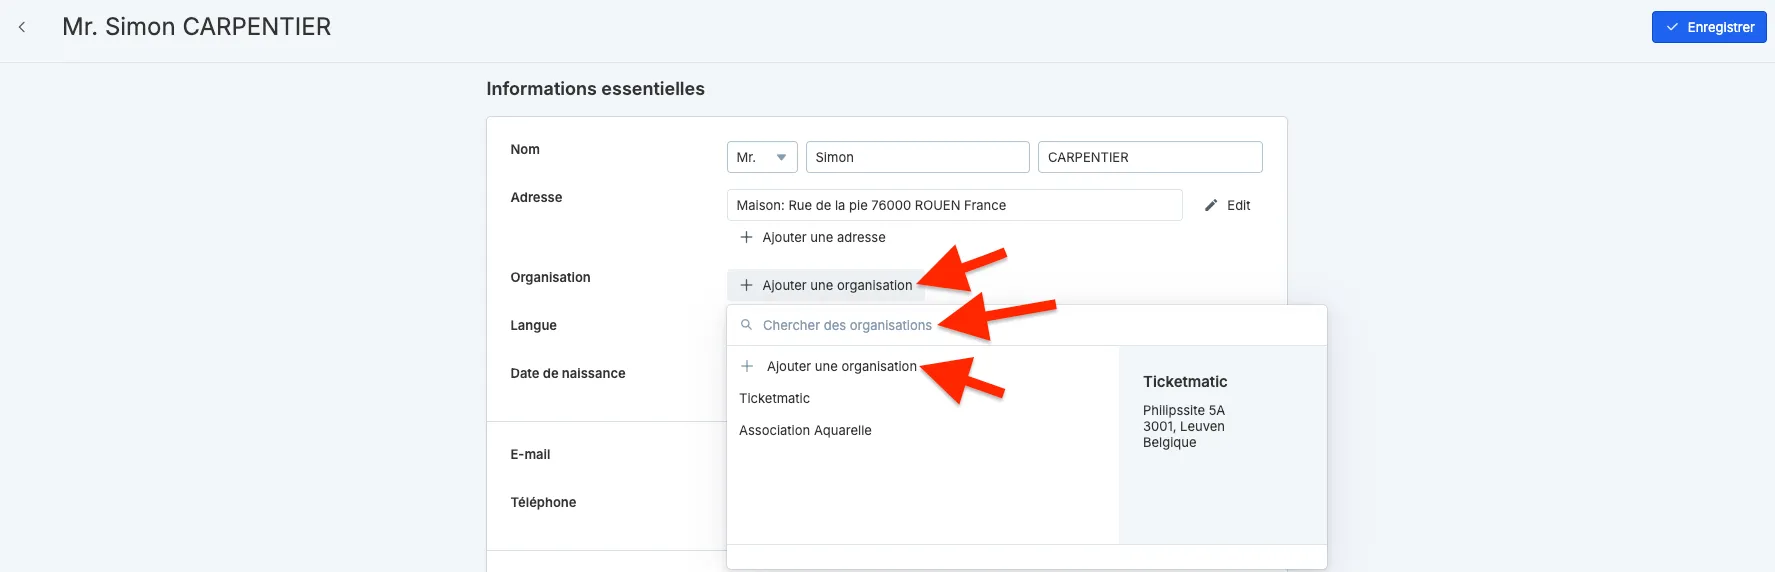Click the last name field CARPENTIER

coord(1150,157)
